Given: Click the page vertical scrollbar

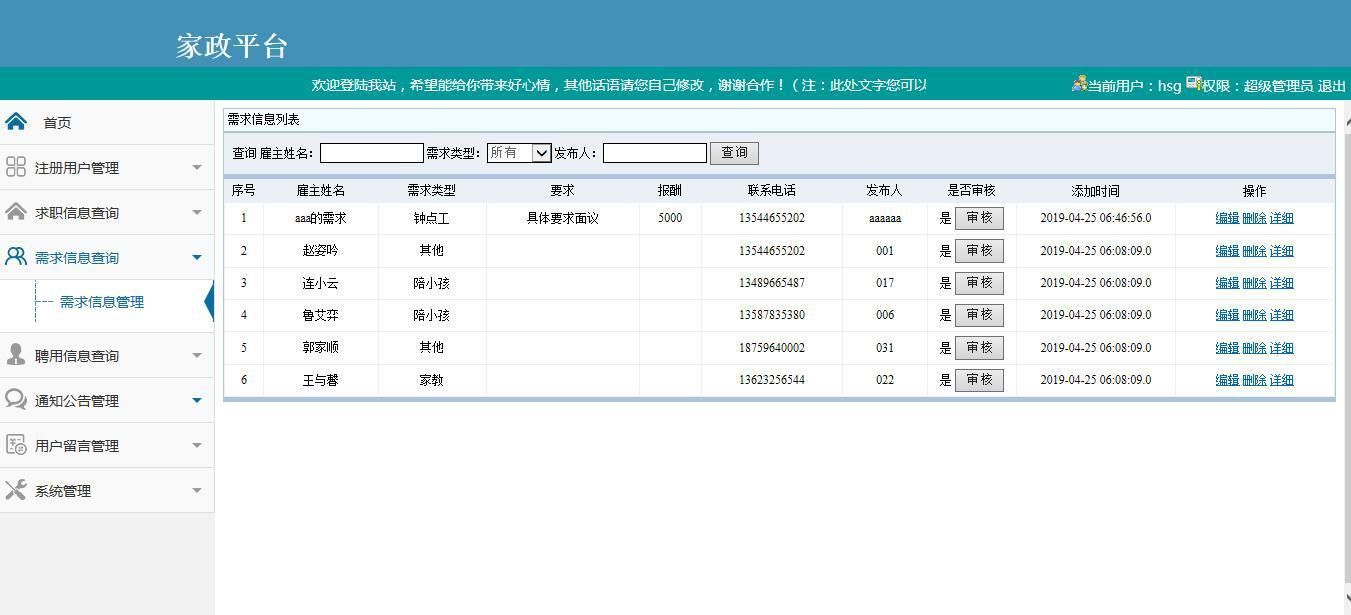Looking at the screenshot, I should click(1345, 357).
